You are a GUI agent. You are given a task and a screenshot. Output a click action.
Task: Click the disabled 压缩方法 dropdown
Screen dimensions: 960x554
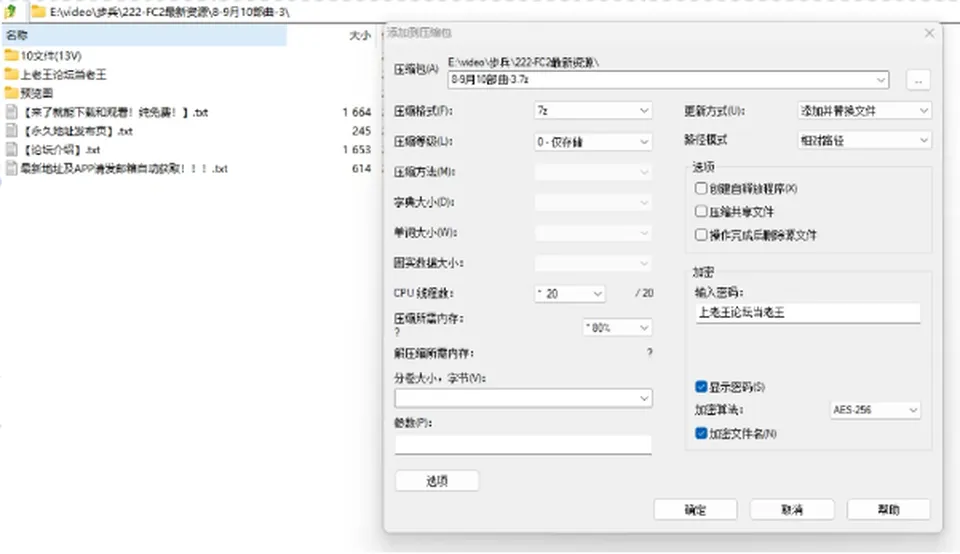tap(593, 172)
